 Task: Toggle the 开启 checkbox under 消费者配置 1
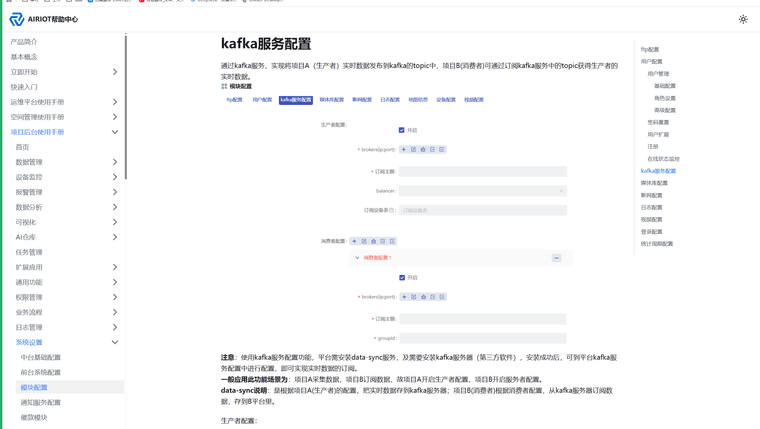[402, 278]
